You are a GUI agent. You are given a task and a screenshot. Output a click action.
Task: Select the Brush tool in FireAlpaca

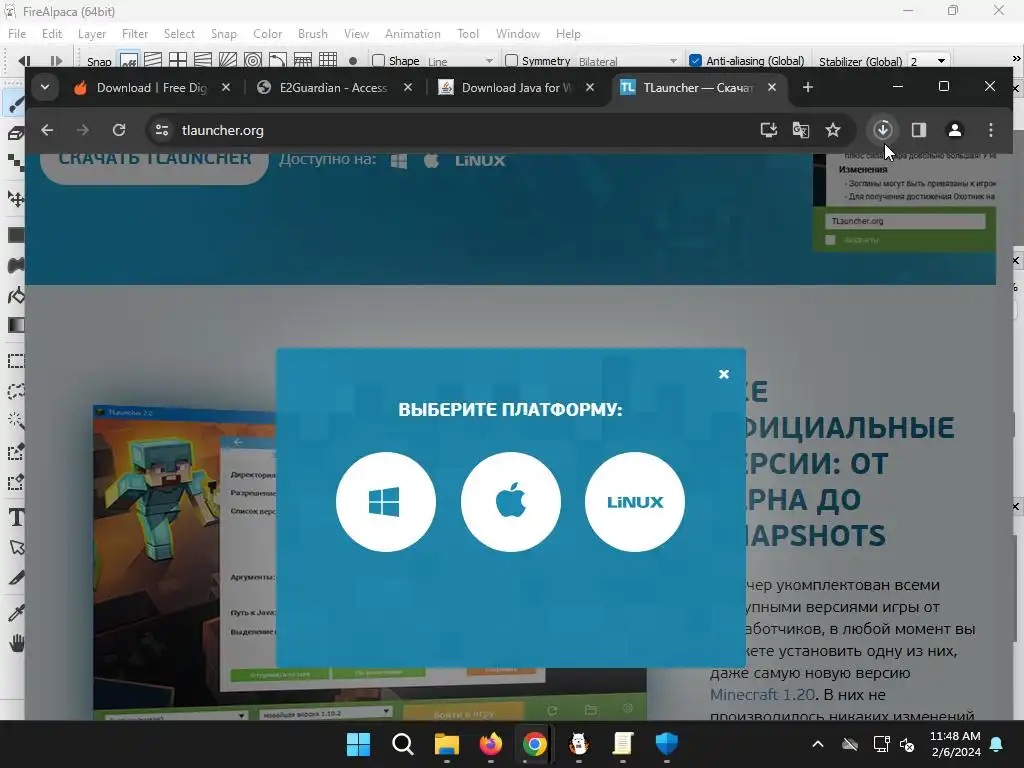(14, 103)
